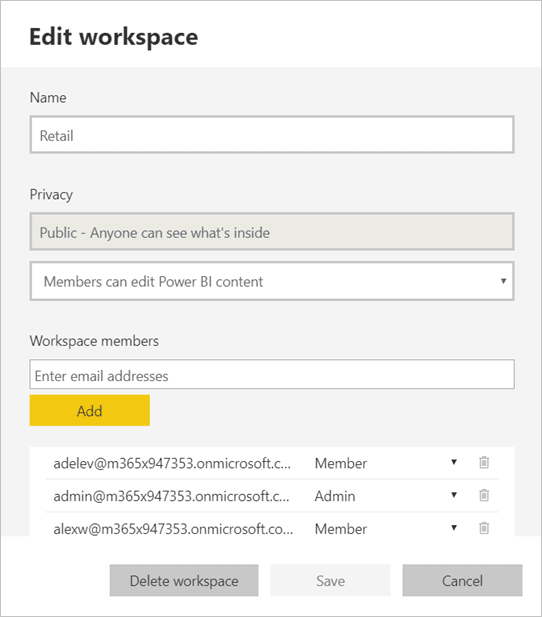Select alexw@m365x947353 email text
This screenshot has height=617, width=542.
173,529
